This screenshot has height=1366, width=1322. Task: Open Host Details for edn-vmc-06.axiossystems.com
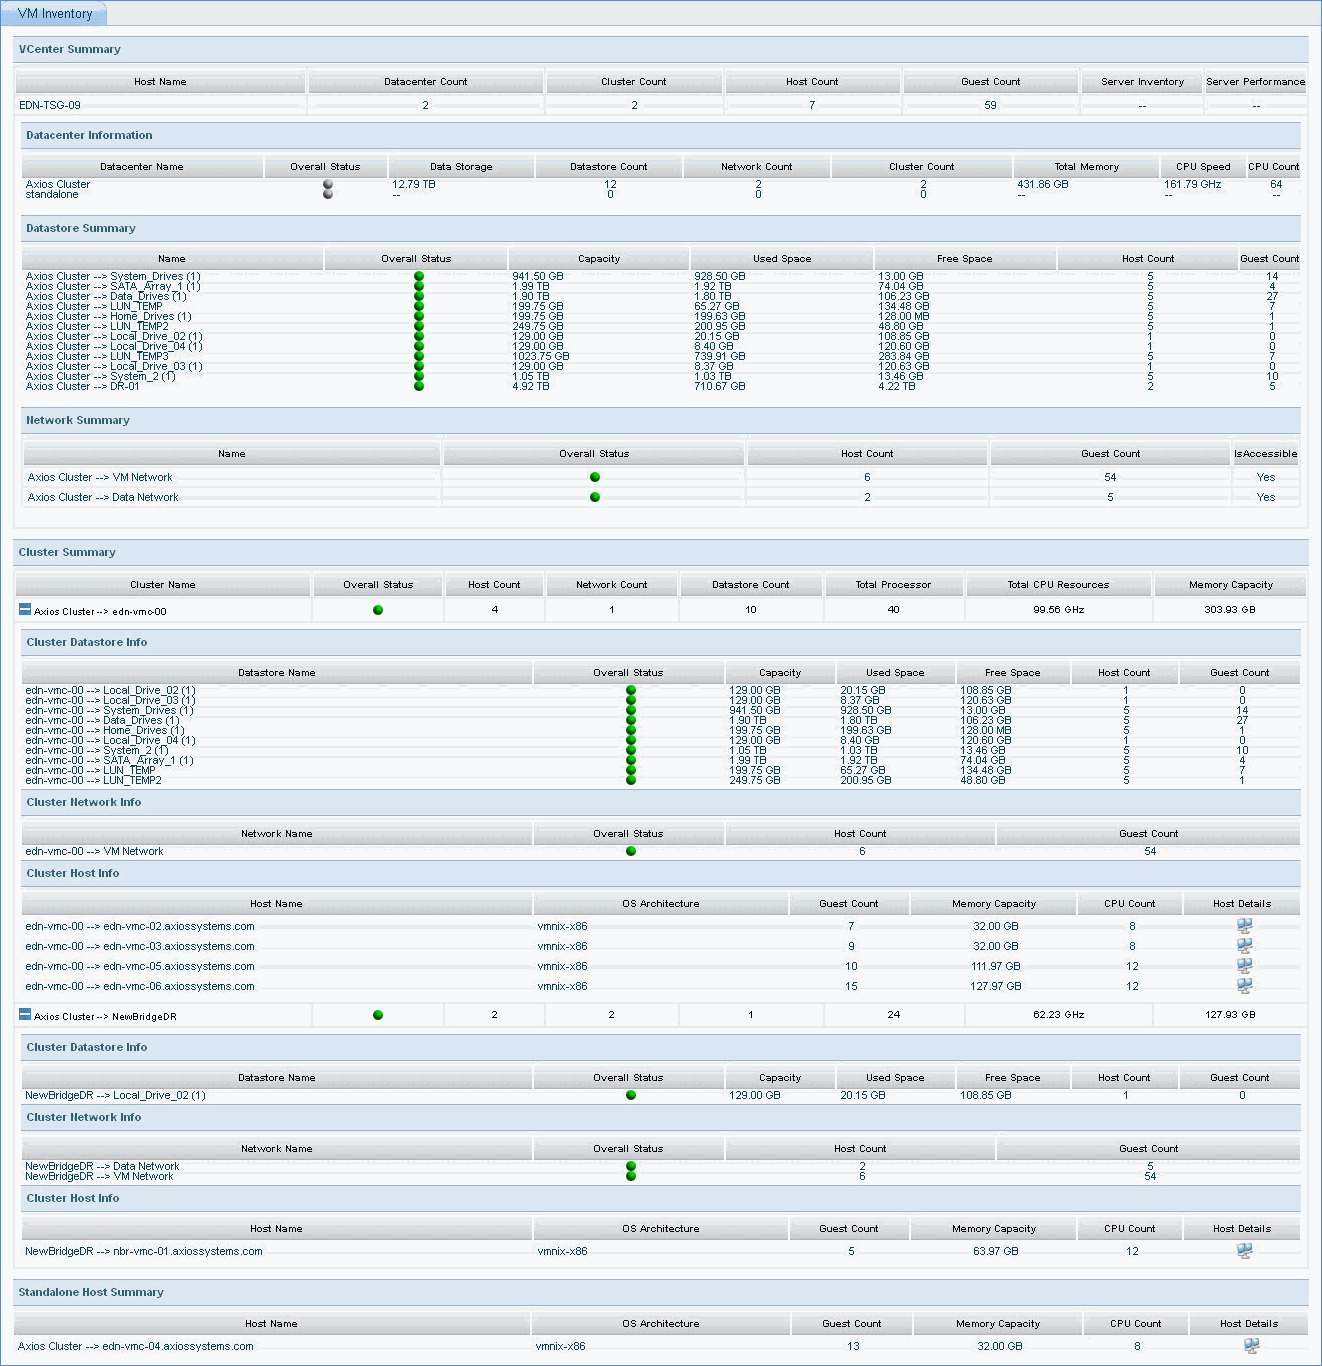point(1243,986)
